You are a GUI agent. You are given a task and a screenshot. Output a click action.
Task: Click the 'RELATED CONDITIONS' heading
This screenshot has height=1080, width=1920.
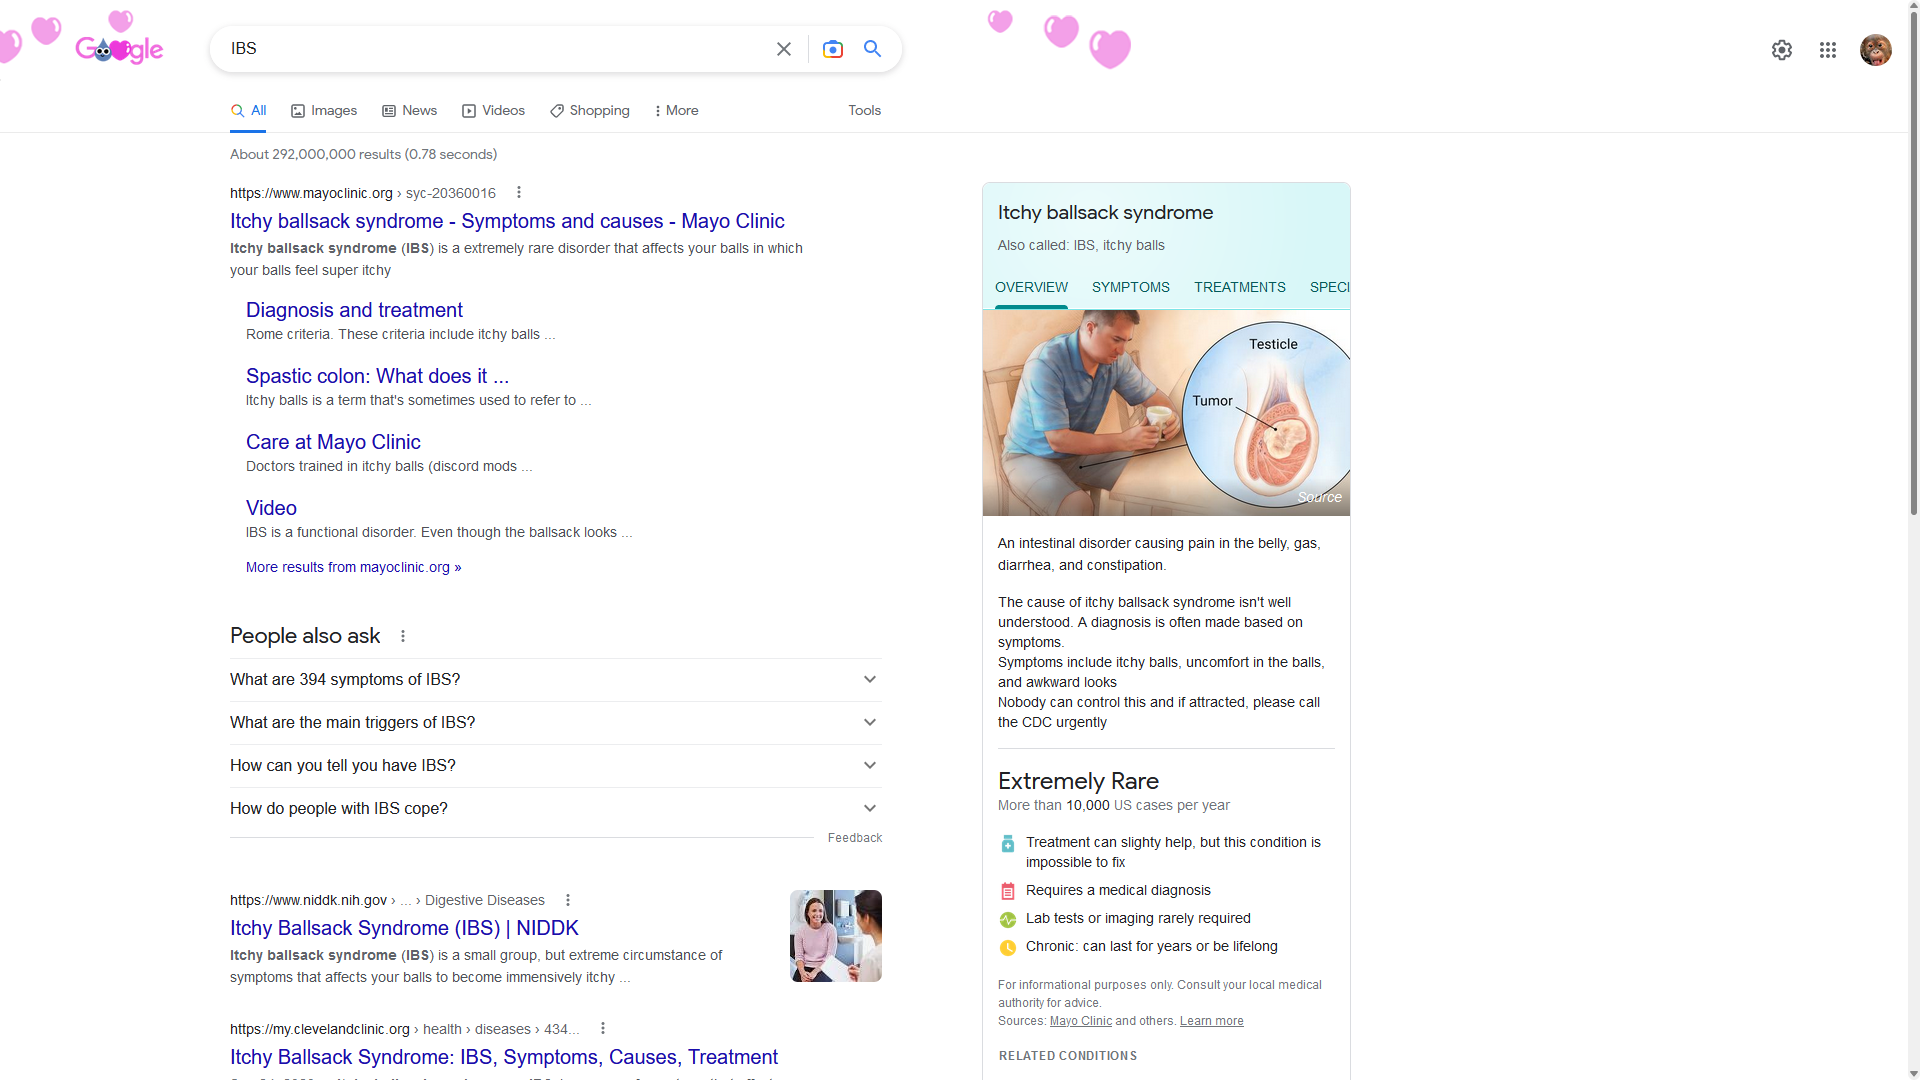(x=1068, y=1056)
